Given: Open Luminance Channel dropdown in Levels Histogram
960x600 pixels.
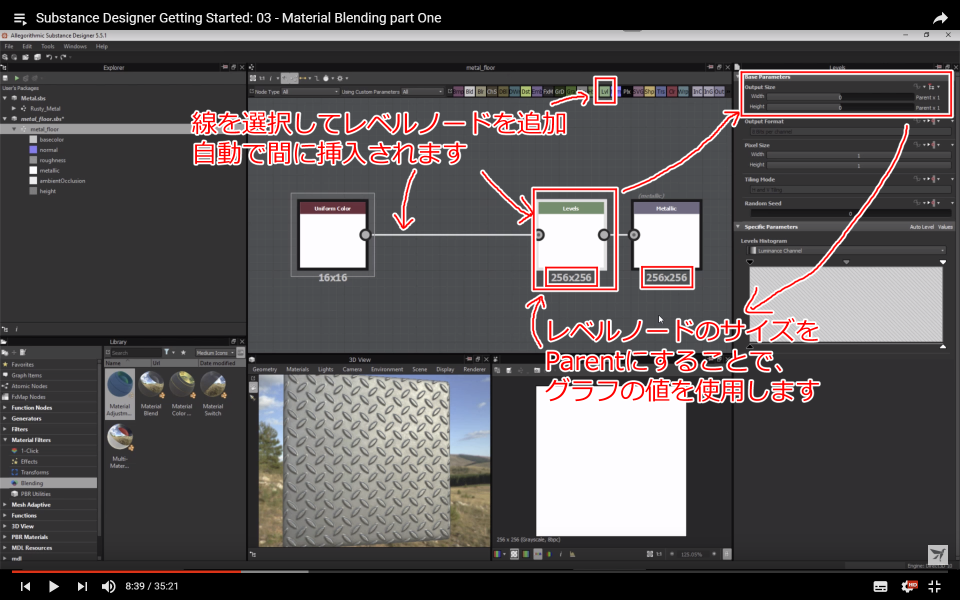Looking at the screenshot, I should [848, 250].
